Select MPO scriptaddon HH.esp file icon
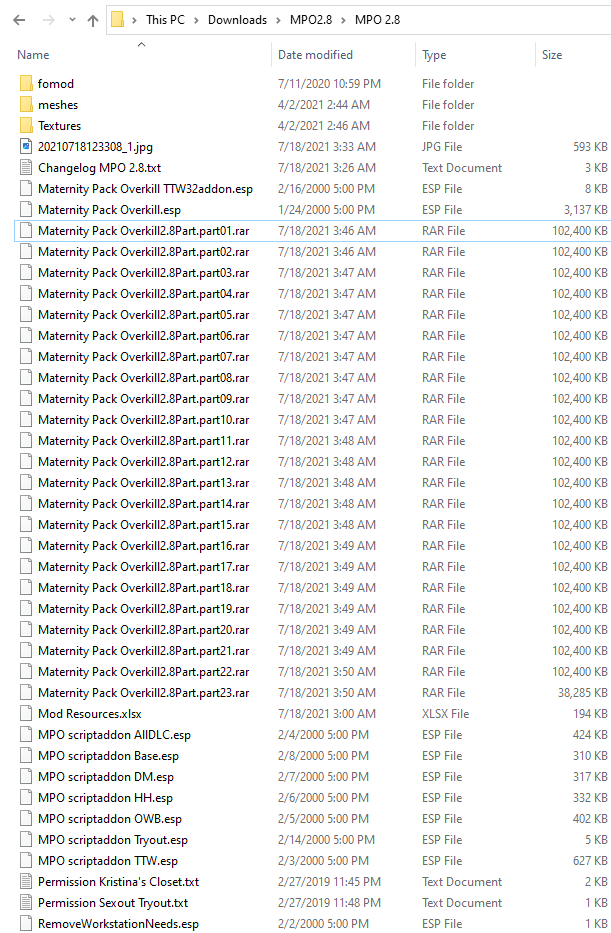611x933 pixels. 26,798
